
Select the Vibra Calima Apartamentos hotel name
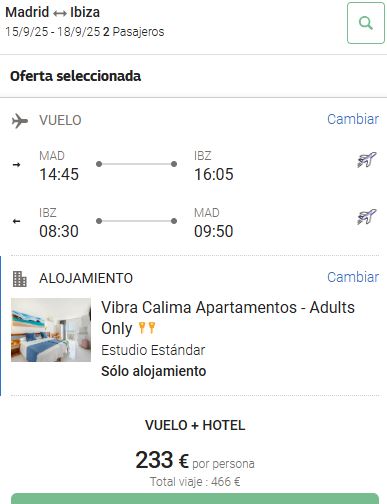pyautogui.click(x=228, y=318)
